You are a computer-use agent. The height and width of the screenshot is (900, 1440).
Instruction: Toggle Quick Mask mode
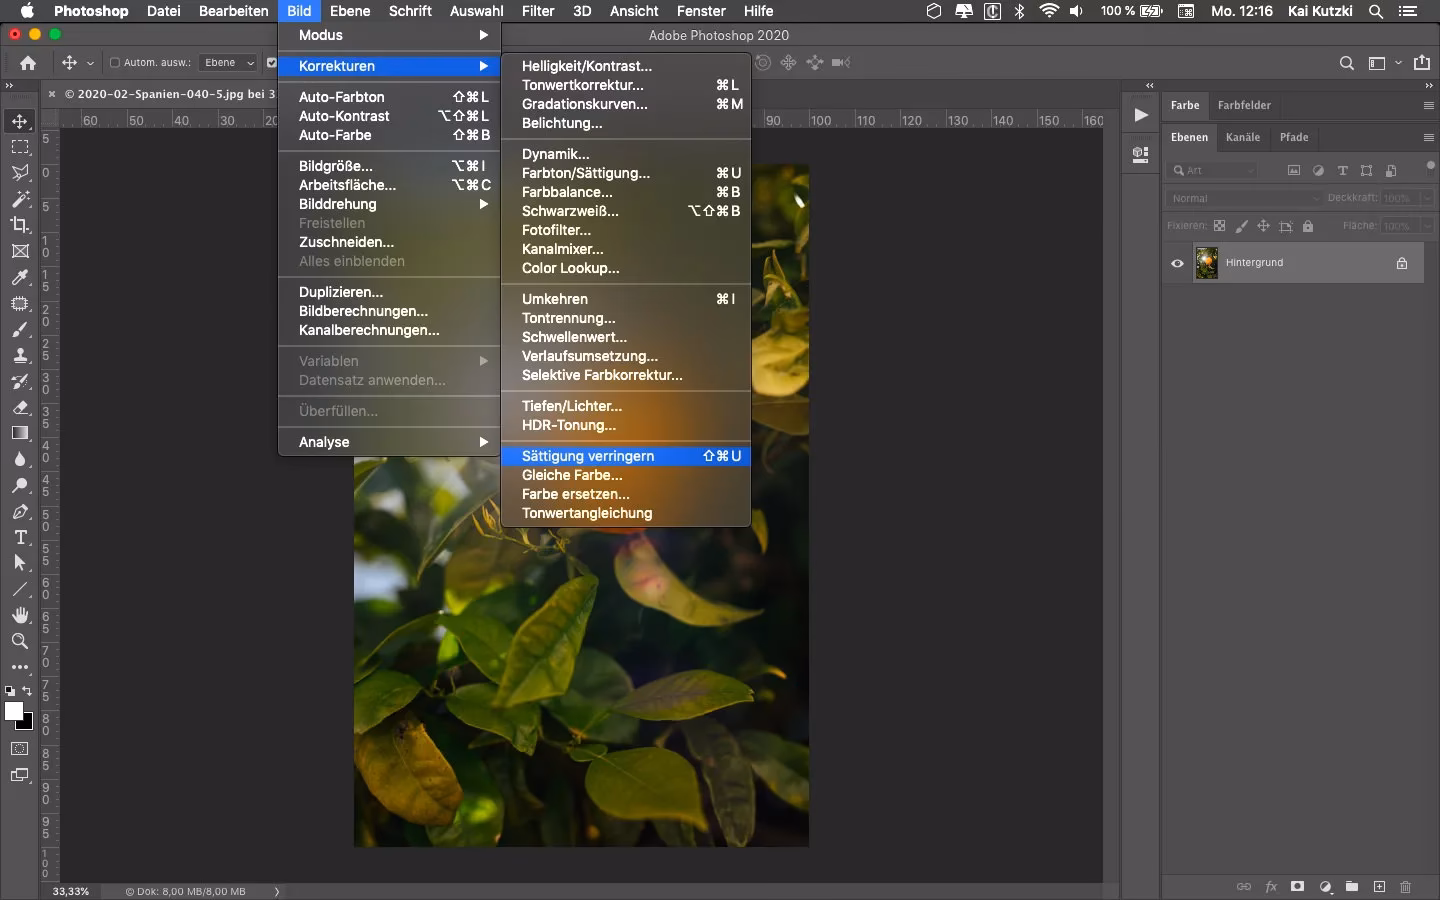(20, 749)
